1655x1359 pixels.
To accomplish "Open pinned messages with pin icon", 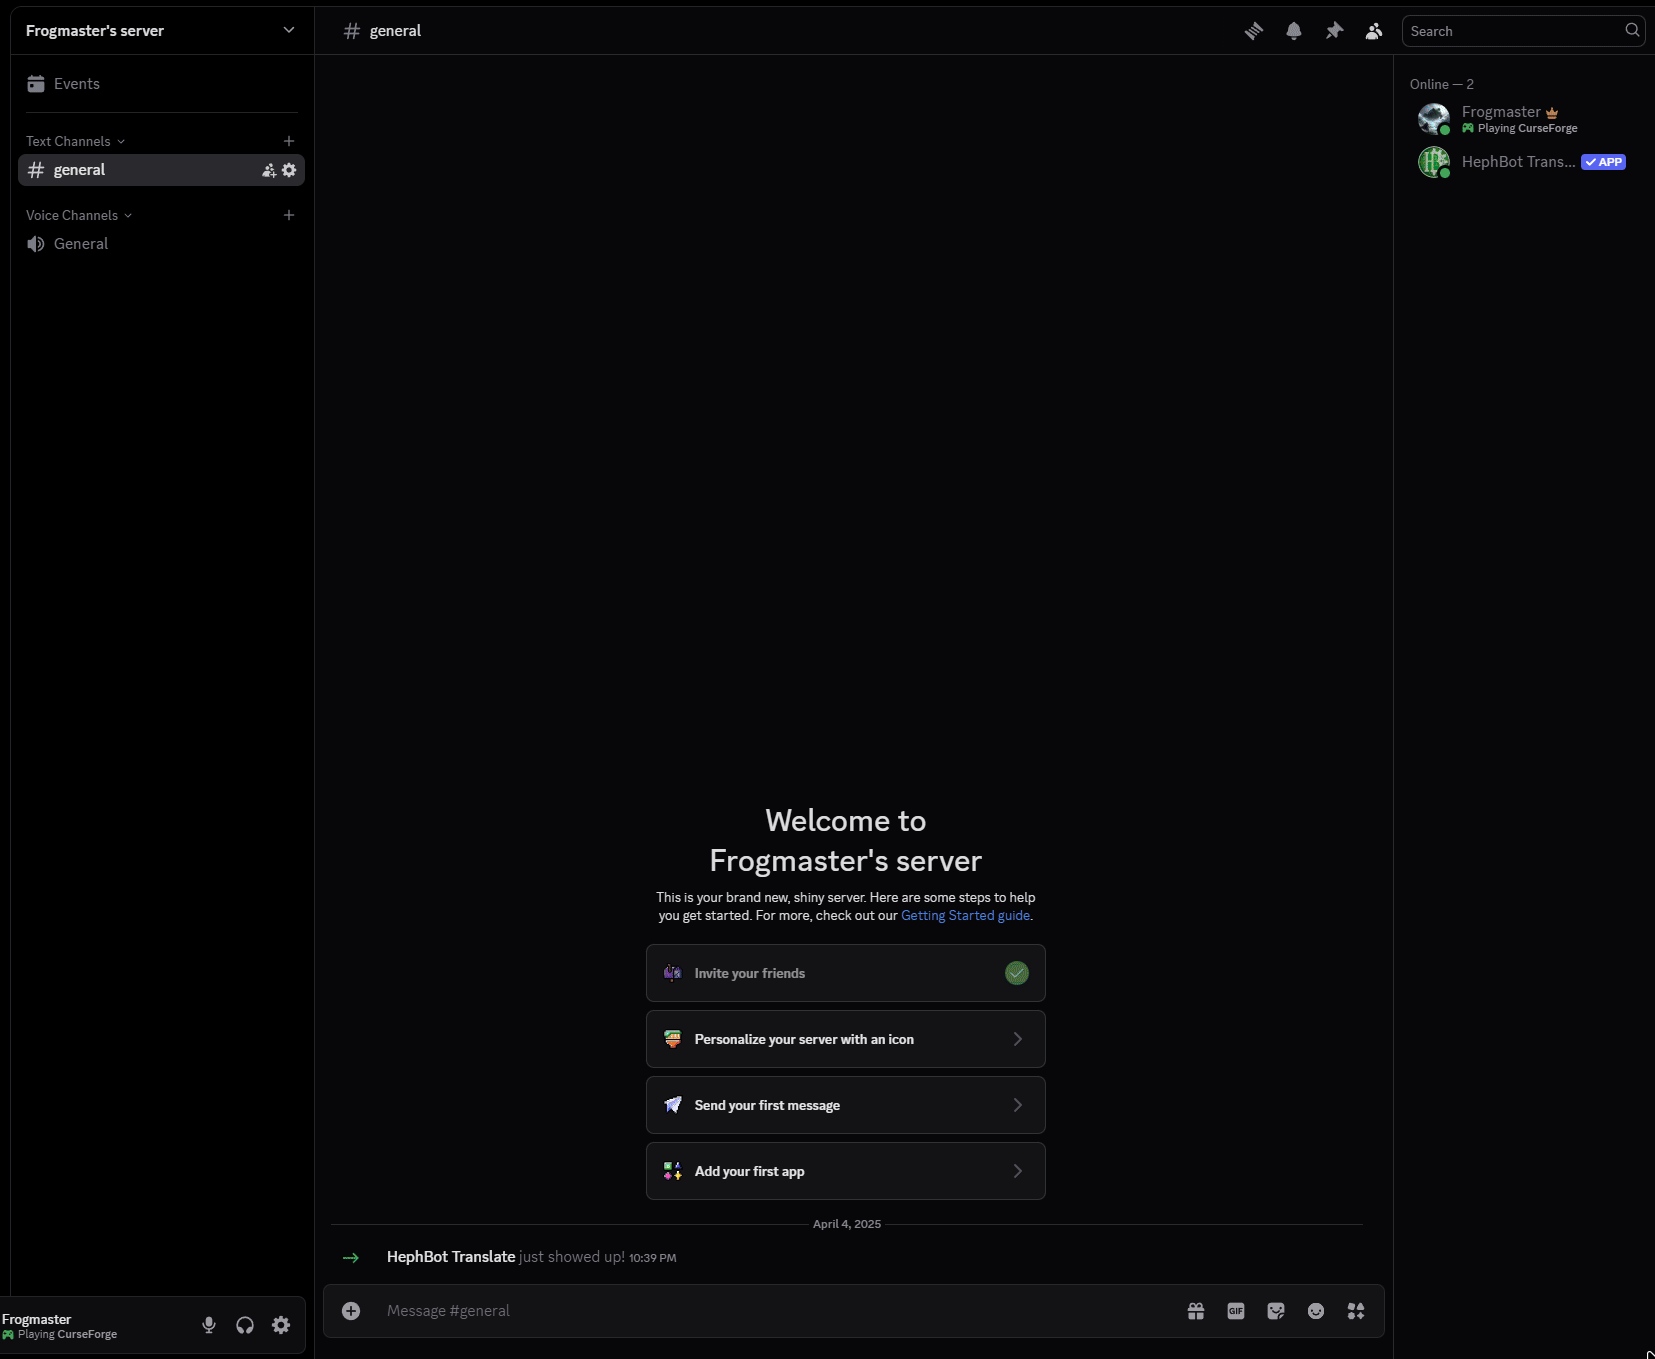I will tap(1334, 31).
